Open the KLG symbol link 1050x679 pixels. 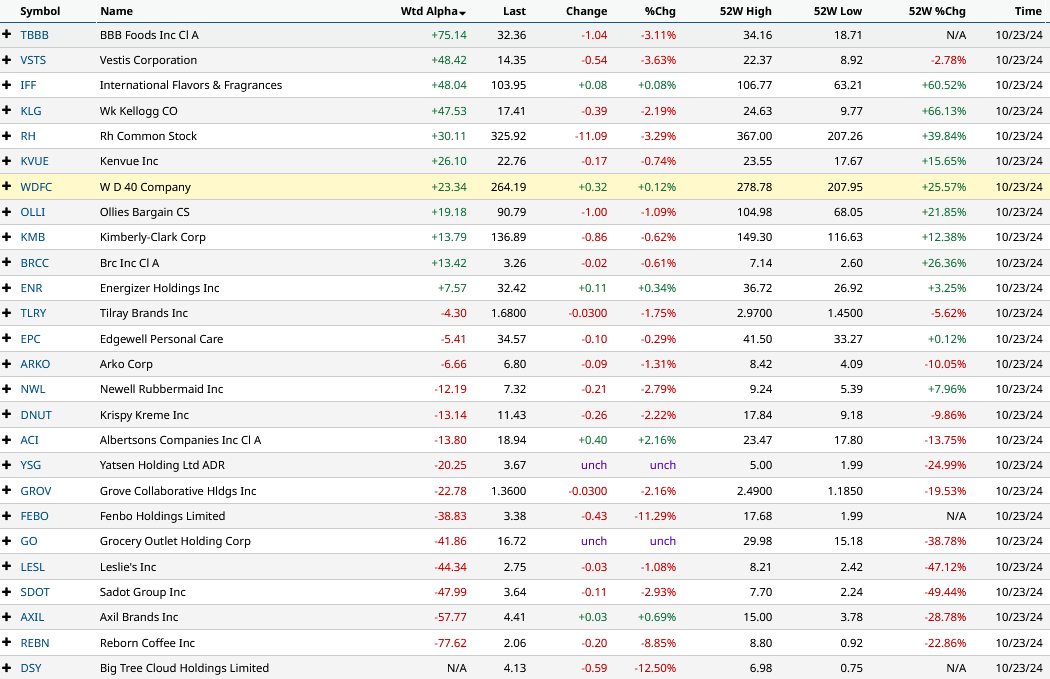pos(31,111)
